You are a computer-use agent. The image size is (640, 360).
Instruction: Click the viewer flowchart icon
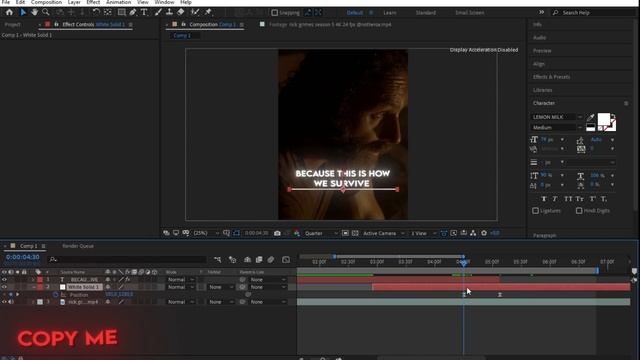point(473,233)
